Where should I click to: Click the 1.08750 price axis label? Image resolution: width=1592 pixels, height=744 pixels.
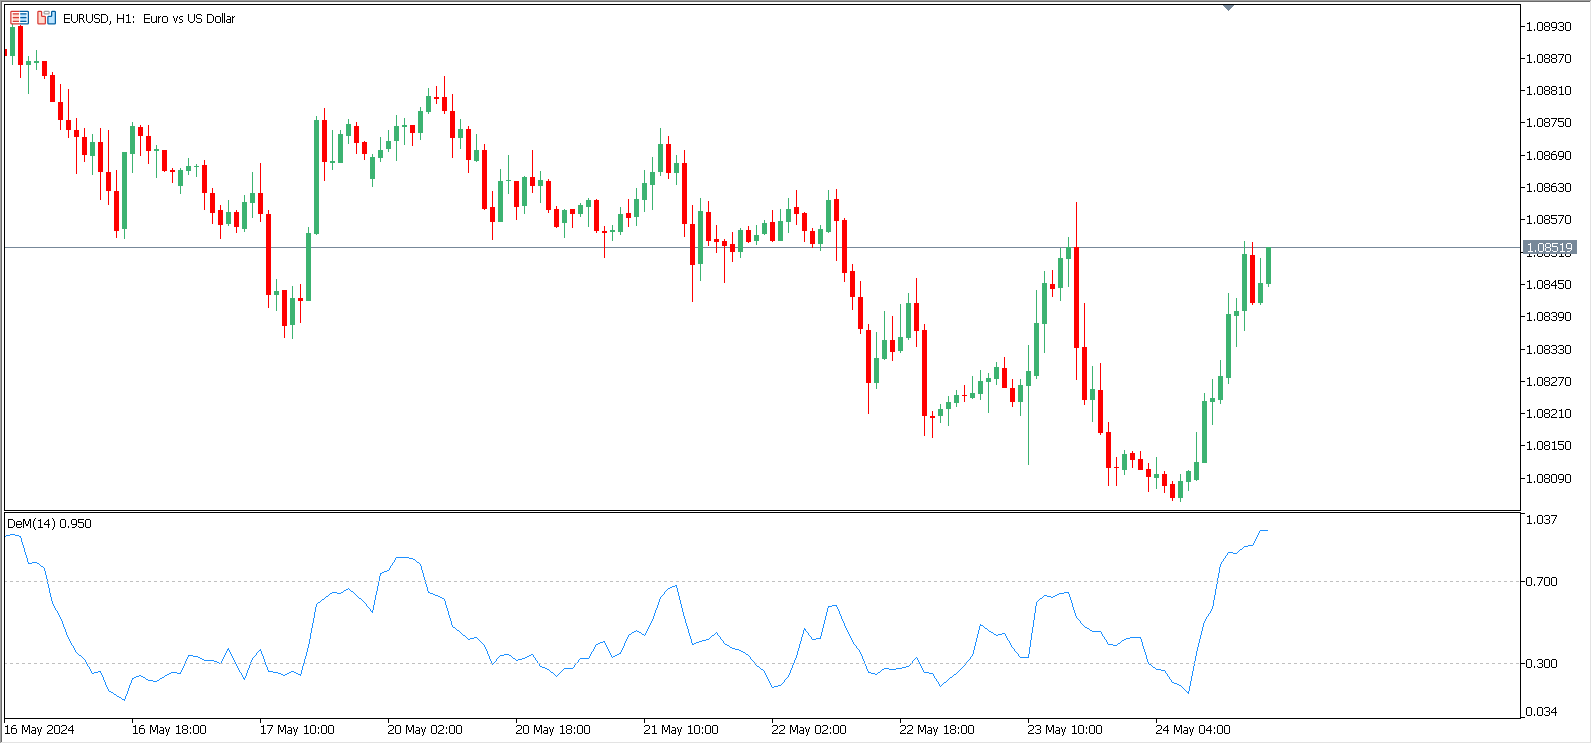(x=1547, y=122)
